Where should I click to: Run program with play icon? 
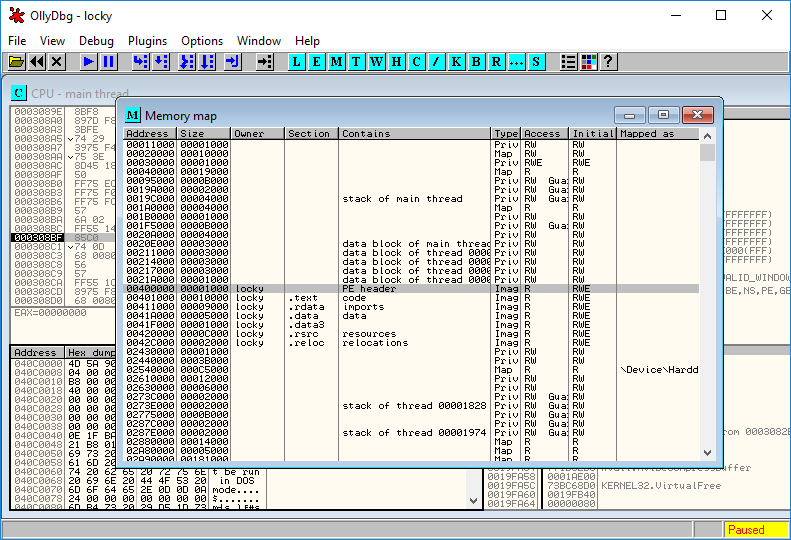tap(88, 62)
